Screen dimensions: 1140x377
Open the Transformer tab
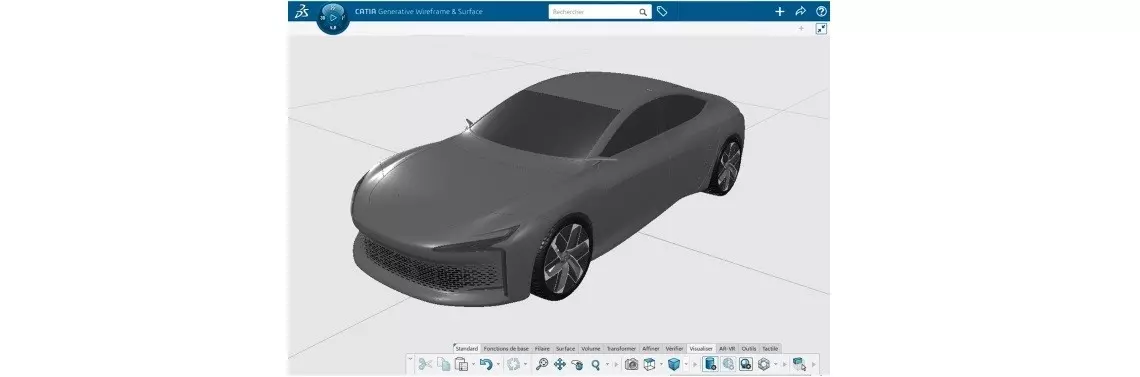(x=622, y=349)
